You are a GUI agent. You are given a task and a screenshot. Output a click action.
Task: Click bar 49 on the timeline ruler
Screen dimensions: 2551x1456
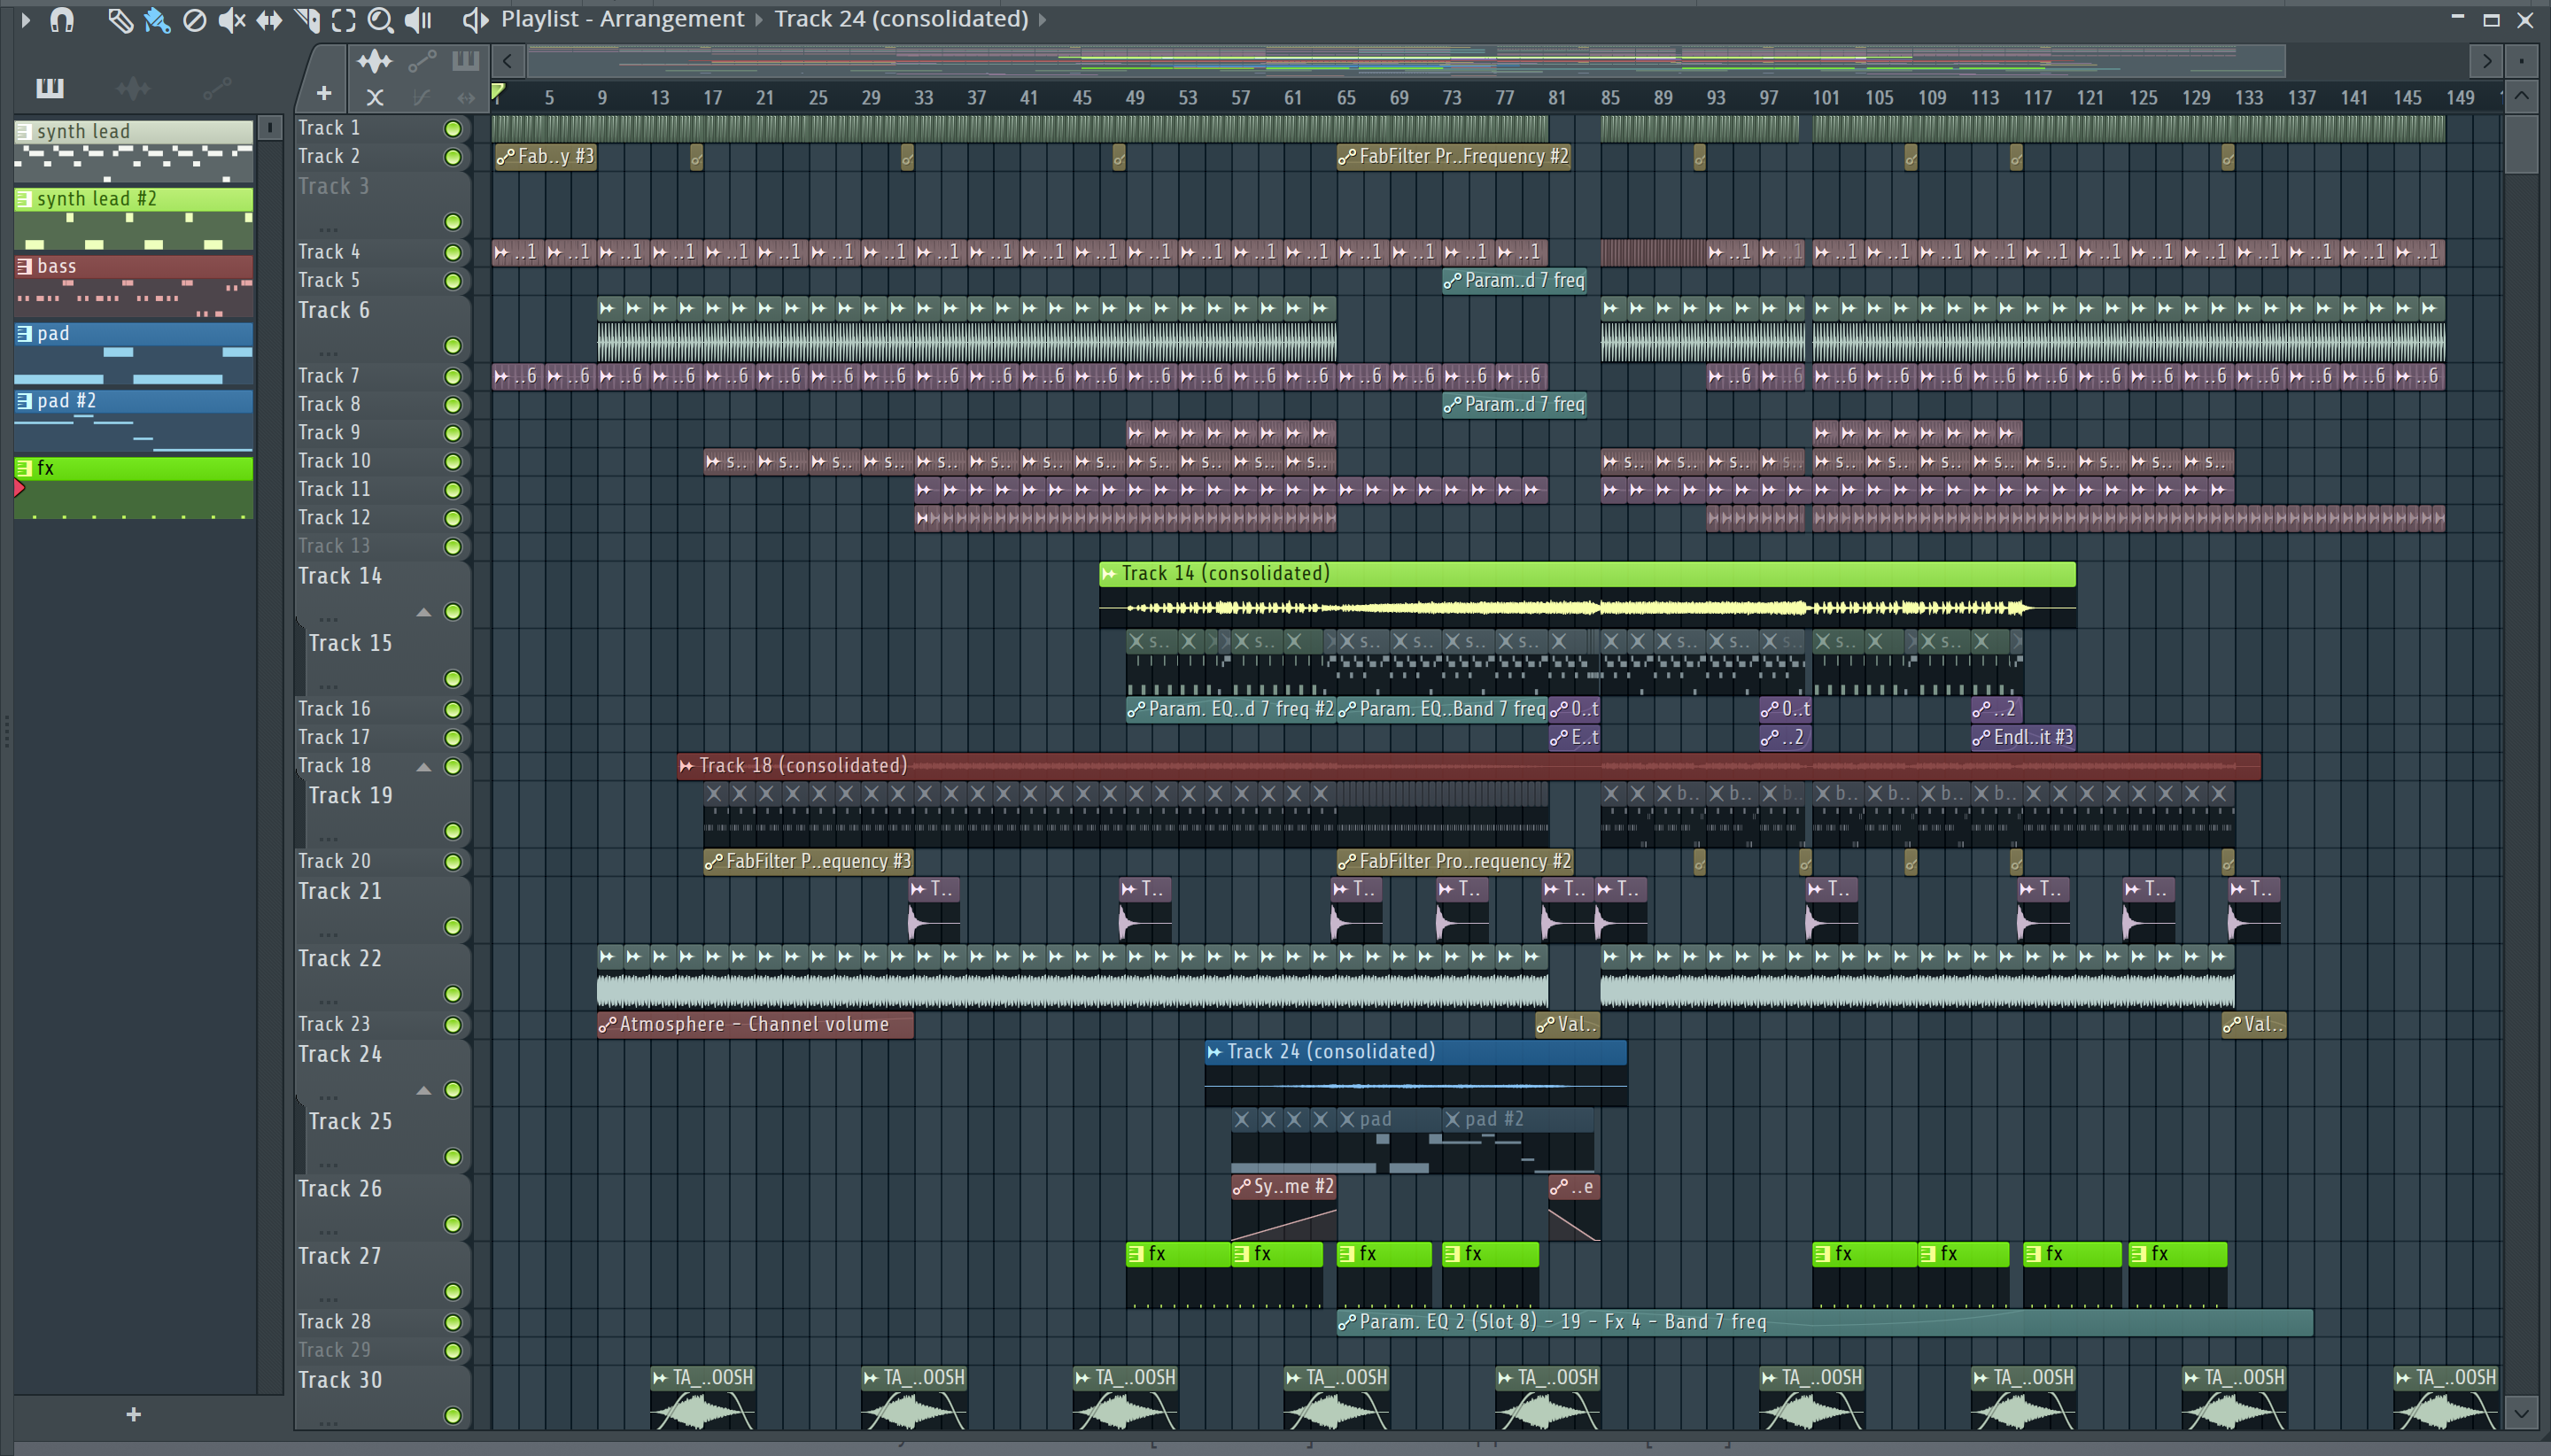(x=1135, y=98)
